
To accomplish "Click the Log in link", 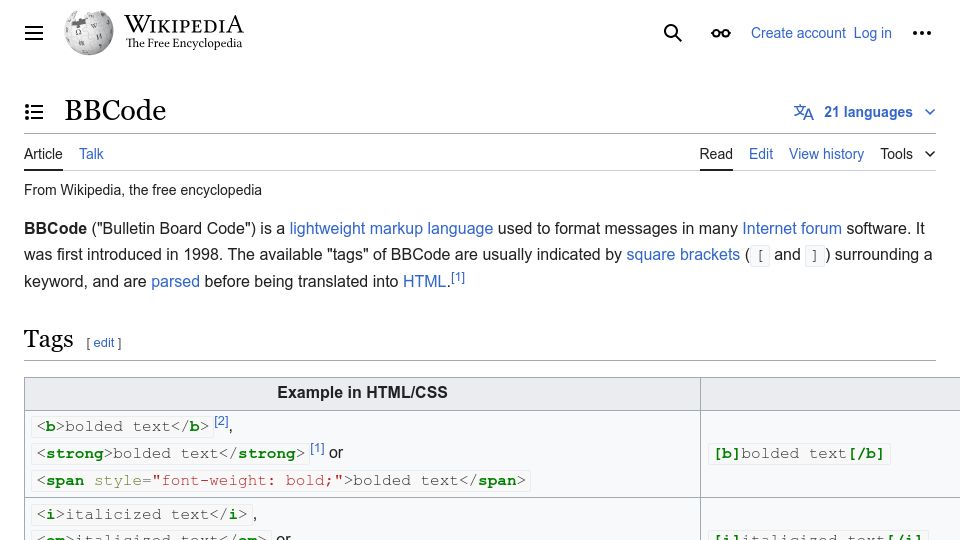I will click(x=872, y=33).
